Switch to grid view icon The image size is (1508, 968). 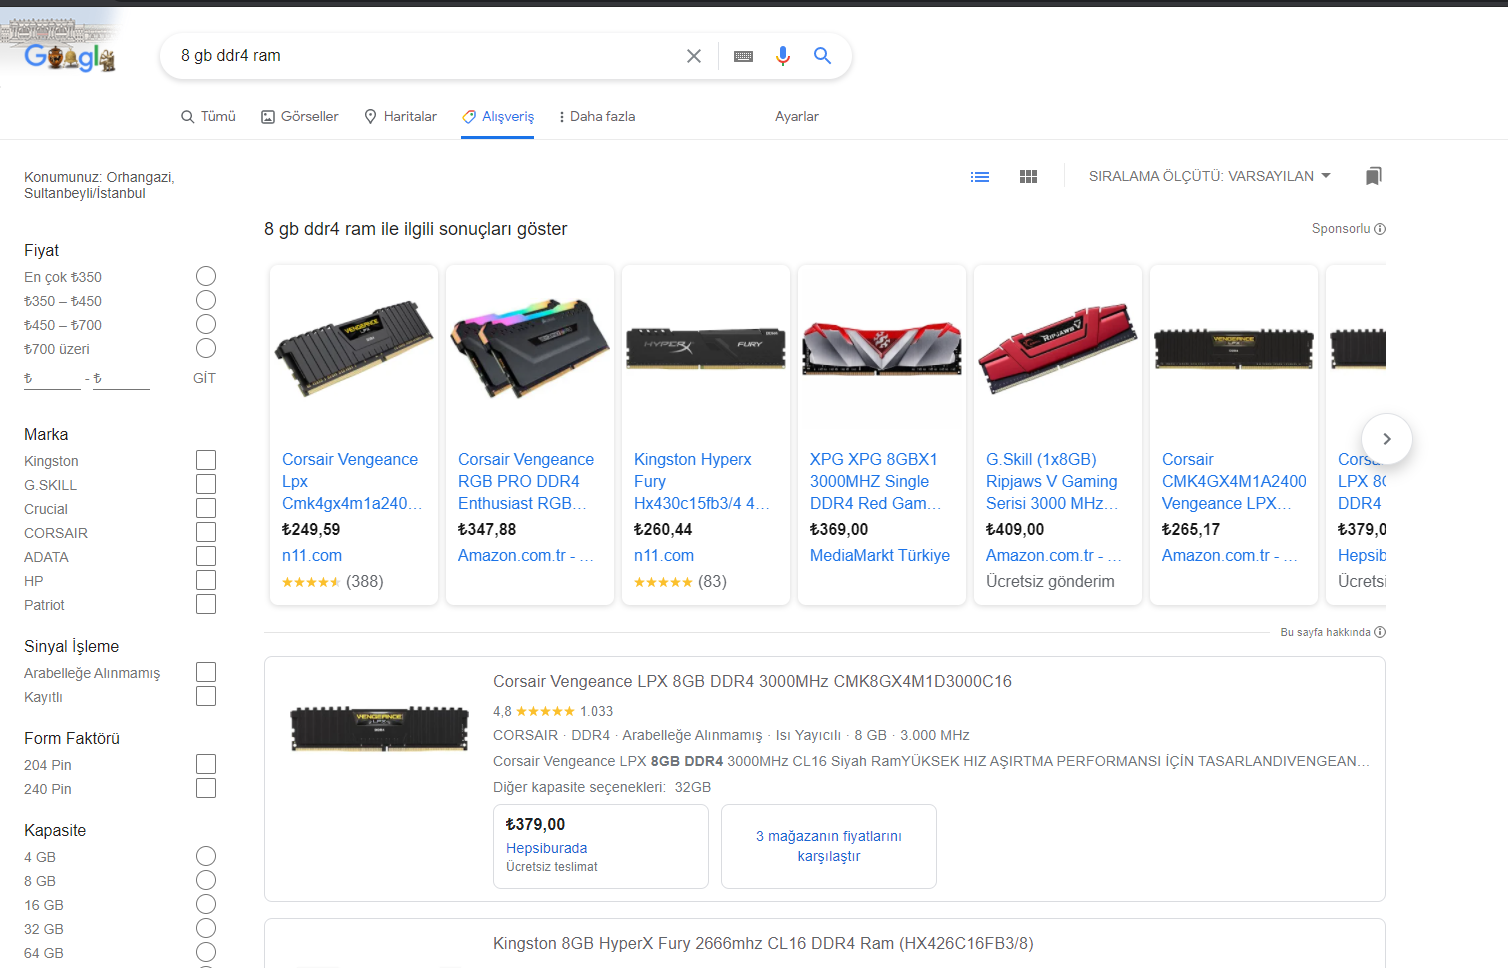tap(1028, 177)
